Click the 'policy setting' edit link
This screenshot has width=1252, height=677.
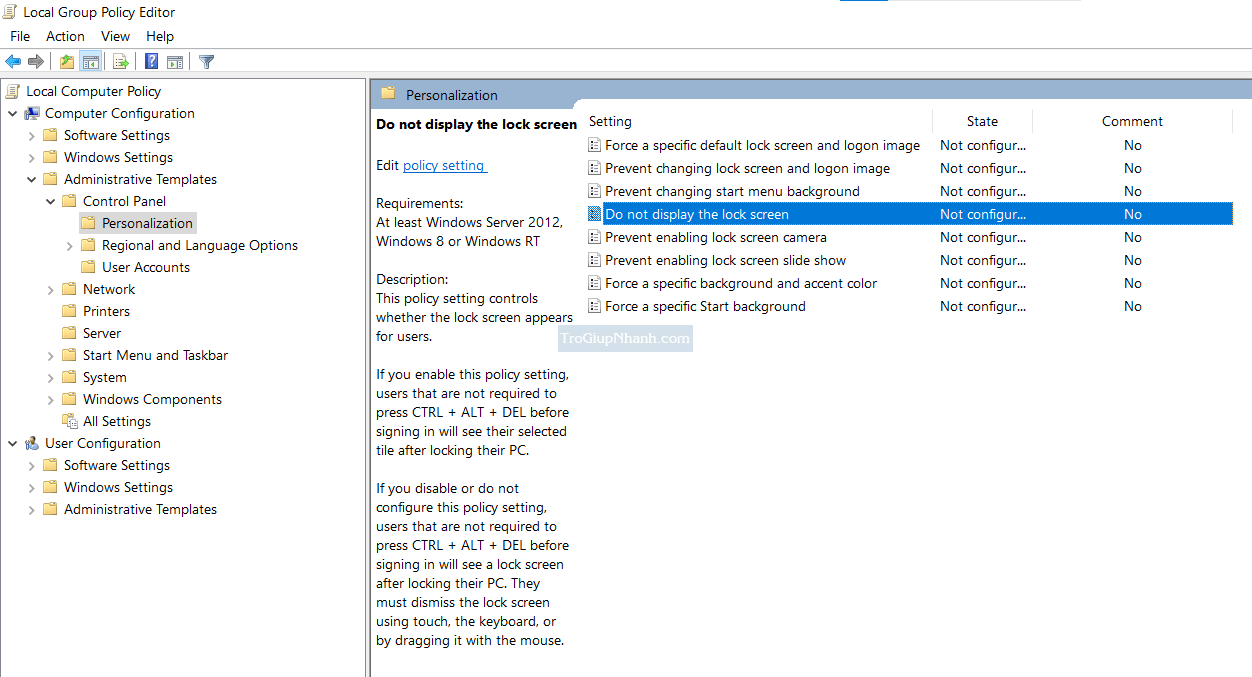pyautogui.click(x=444, y=166)
